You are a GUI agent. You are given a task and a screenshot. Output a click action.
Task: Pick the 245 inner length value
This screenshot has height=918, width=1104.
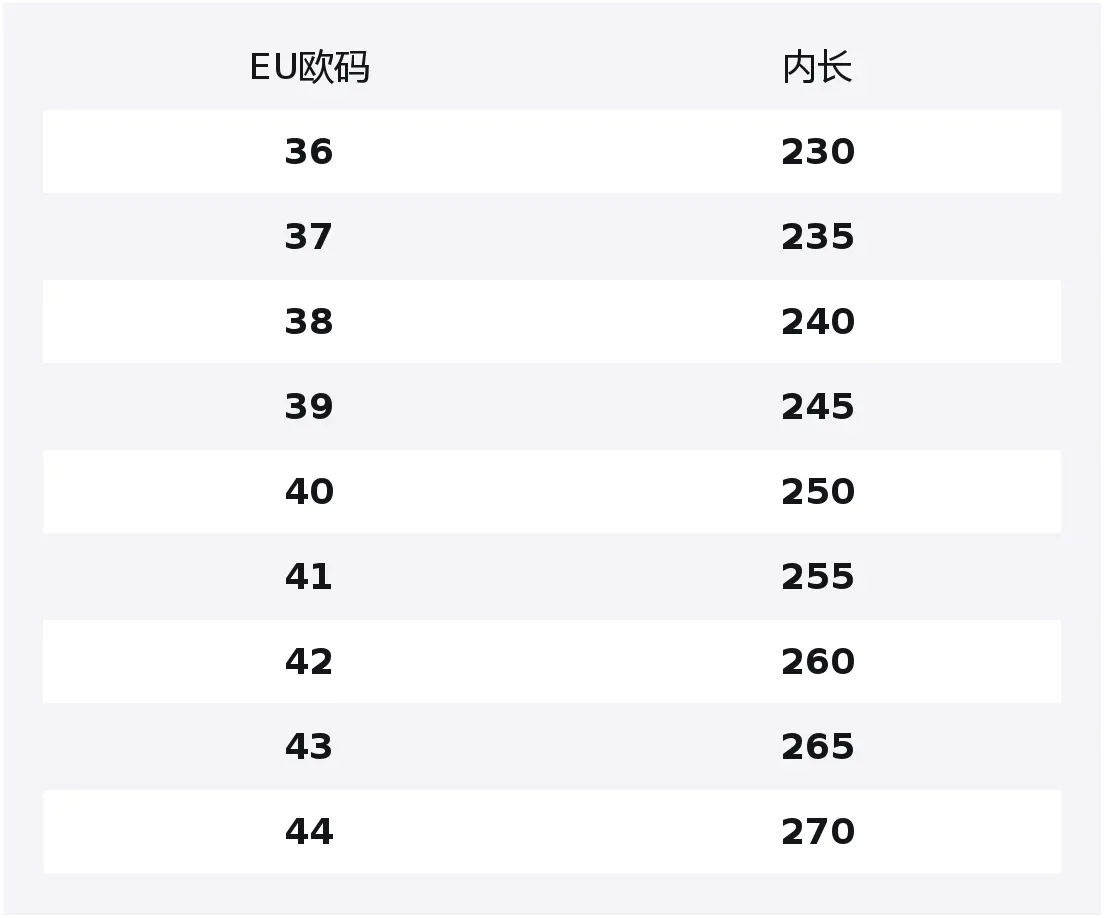(x=817, y=407)
